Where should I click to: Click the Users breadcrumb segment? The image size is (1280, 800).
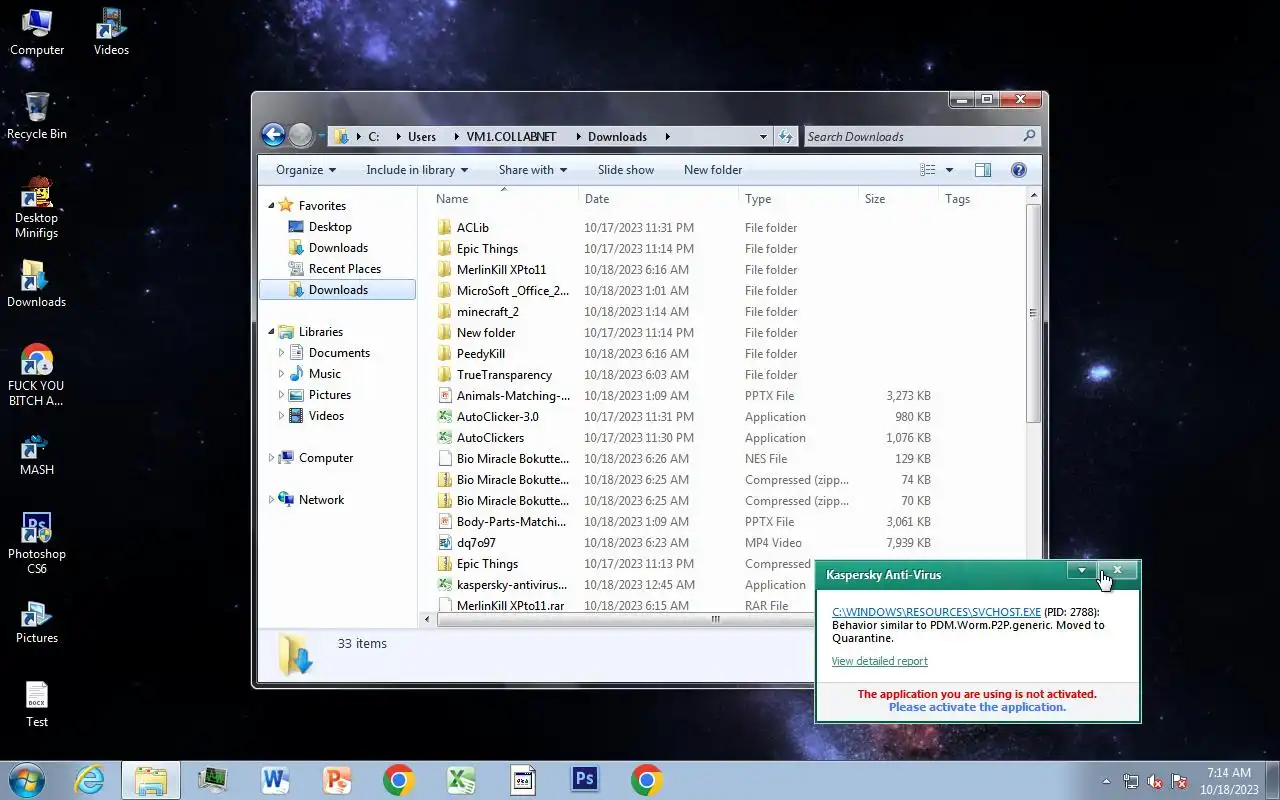tap(422, 137)
